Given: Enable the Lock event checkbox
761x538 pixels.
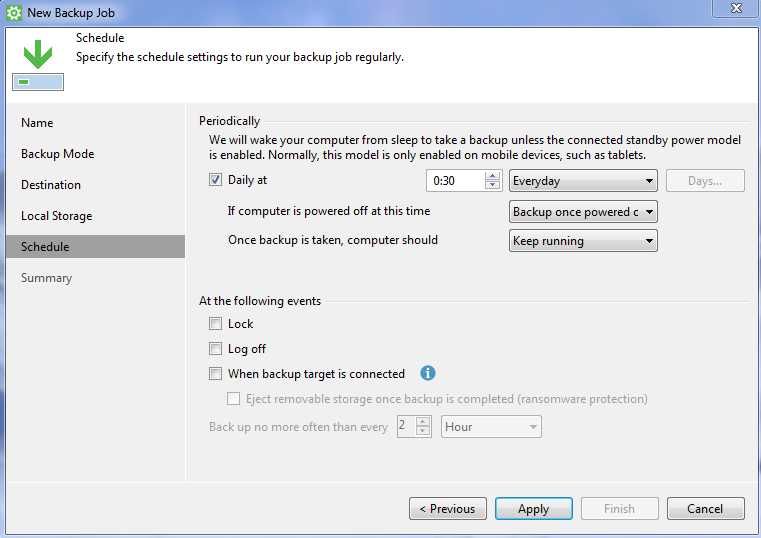Looking at the screenshot, I should coord(215,324).
